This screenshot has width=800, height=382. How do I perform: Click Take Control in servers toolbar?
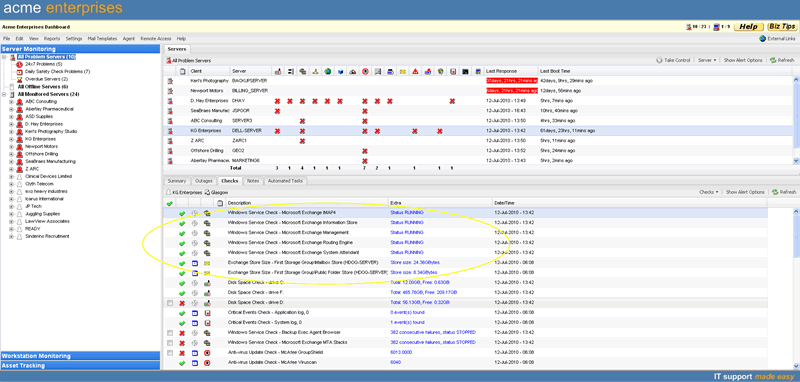click(x=673, y=60)
